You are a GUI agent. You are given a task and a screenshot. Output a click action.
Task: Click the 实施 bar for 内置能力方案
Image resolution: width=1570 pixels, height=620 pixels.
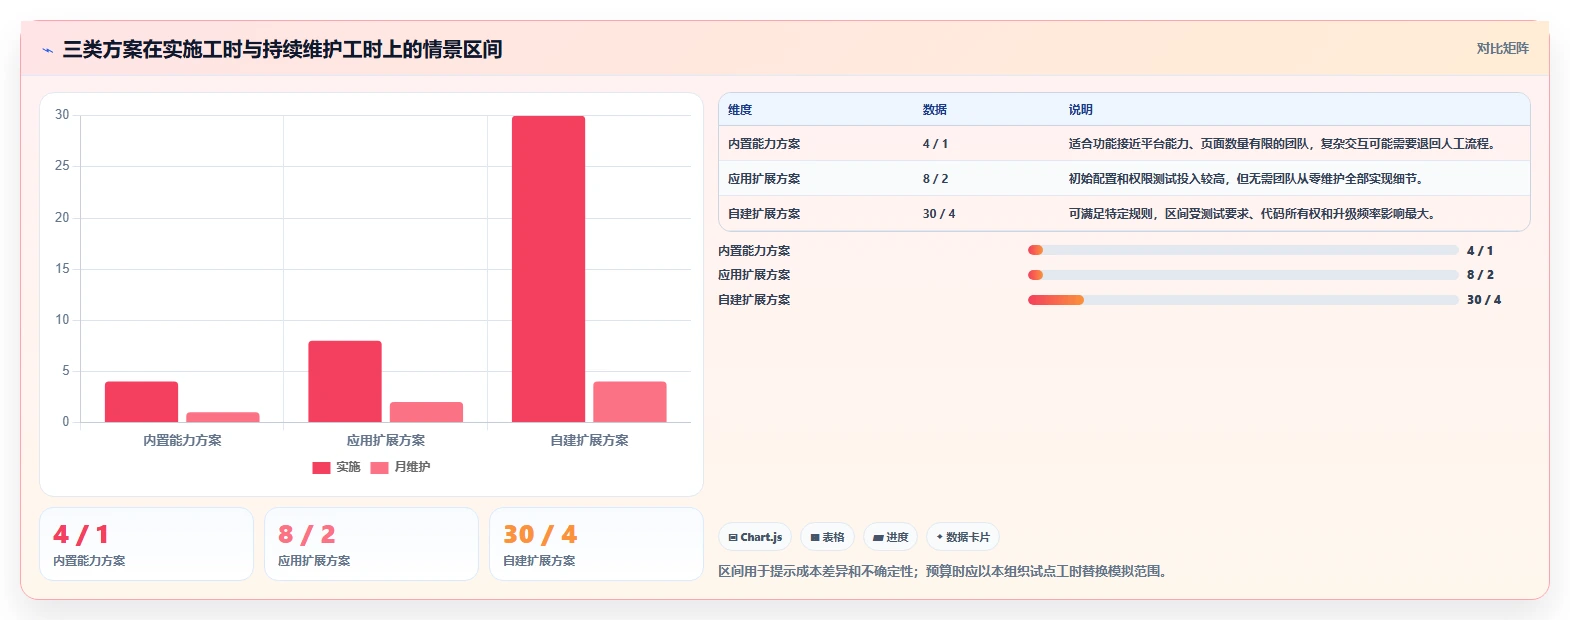click(x=141, y=402)
